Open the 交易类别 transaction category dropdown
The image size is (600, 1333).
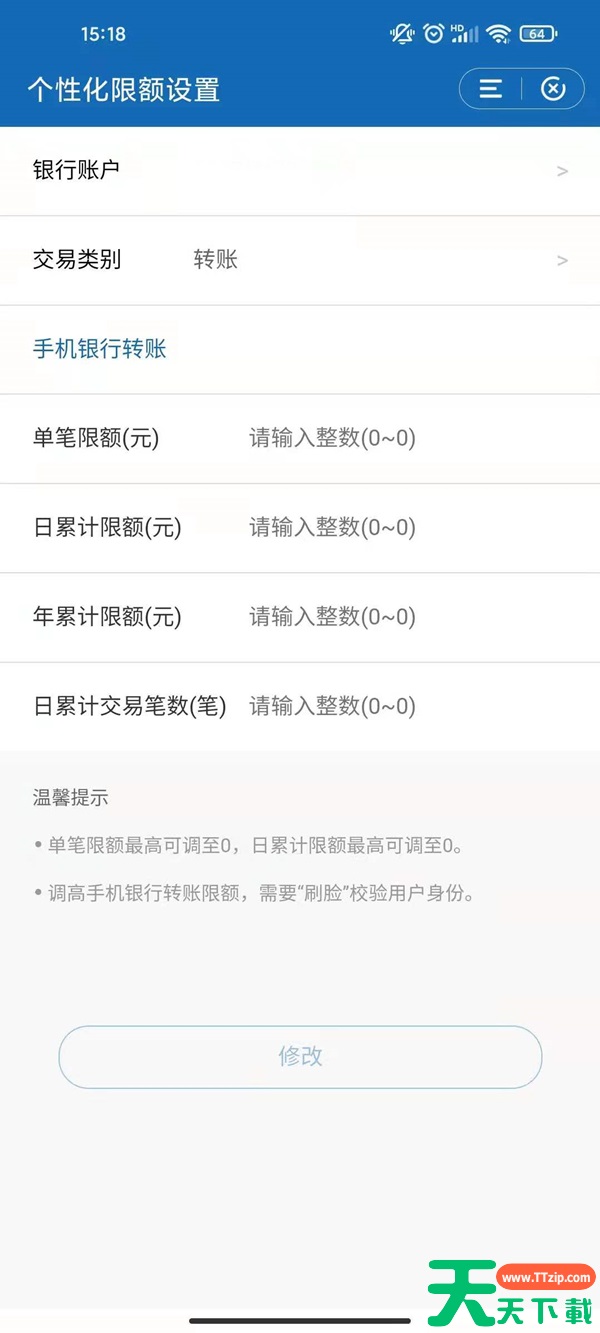(x=300, y=260)
